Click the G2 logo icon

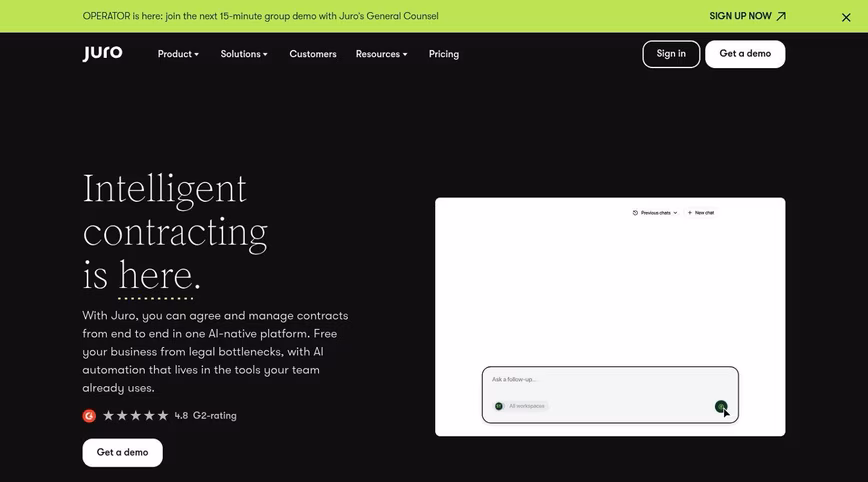coord(89,416)
